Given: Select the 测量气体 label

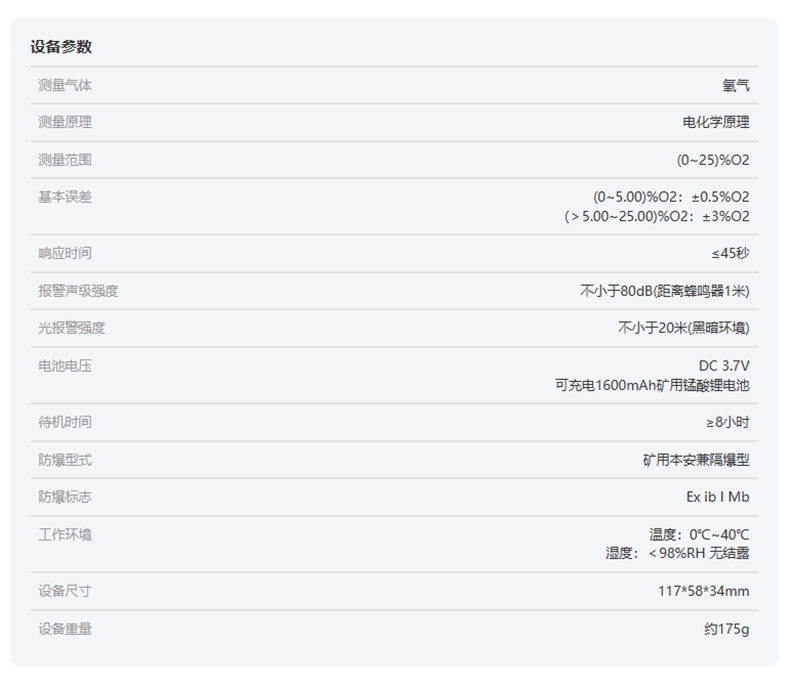Looking at the screenshot, I should click(x=65, y=85).
